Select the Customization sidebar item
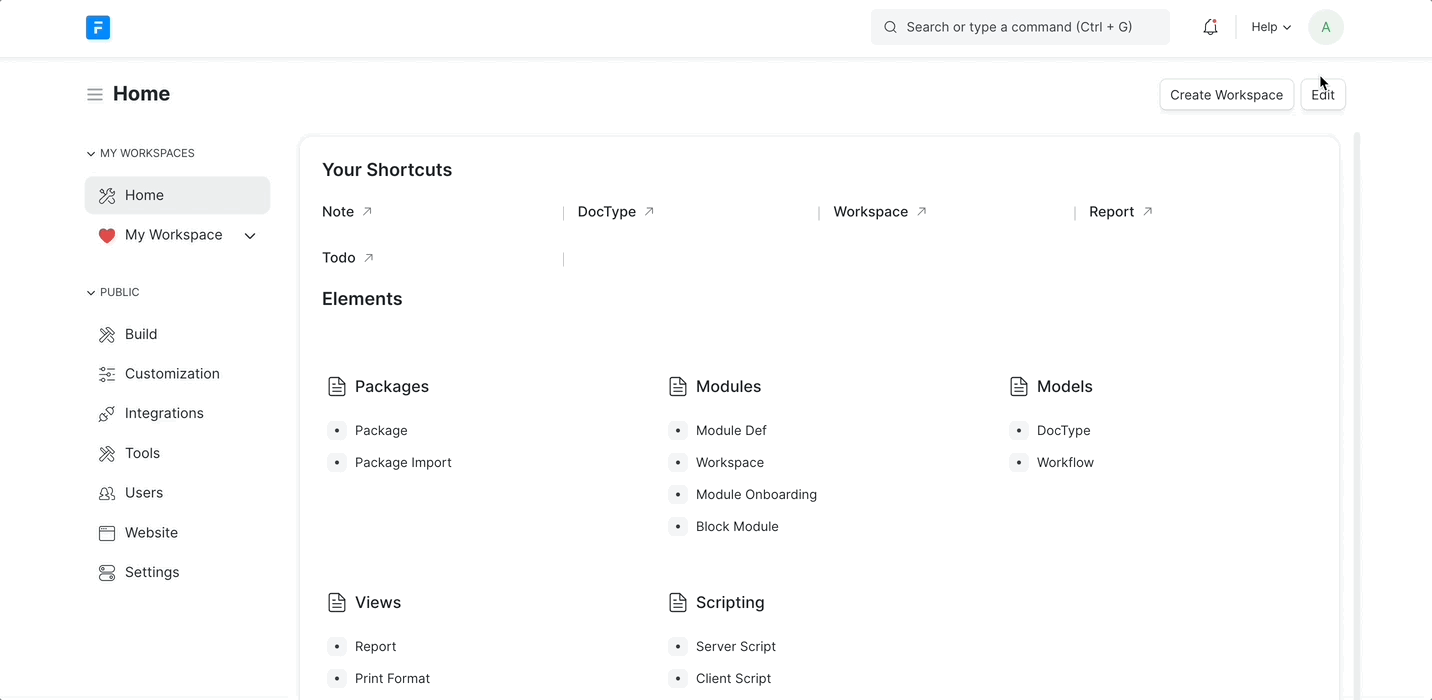The width and height of the screenshot is (1432, 700). (172, 374)
